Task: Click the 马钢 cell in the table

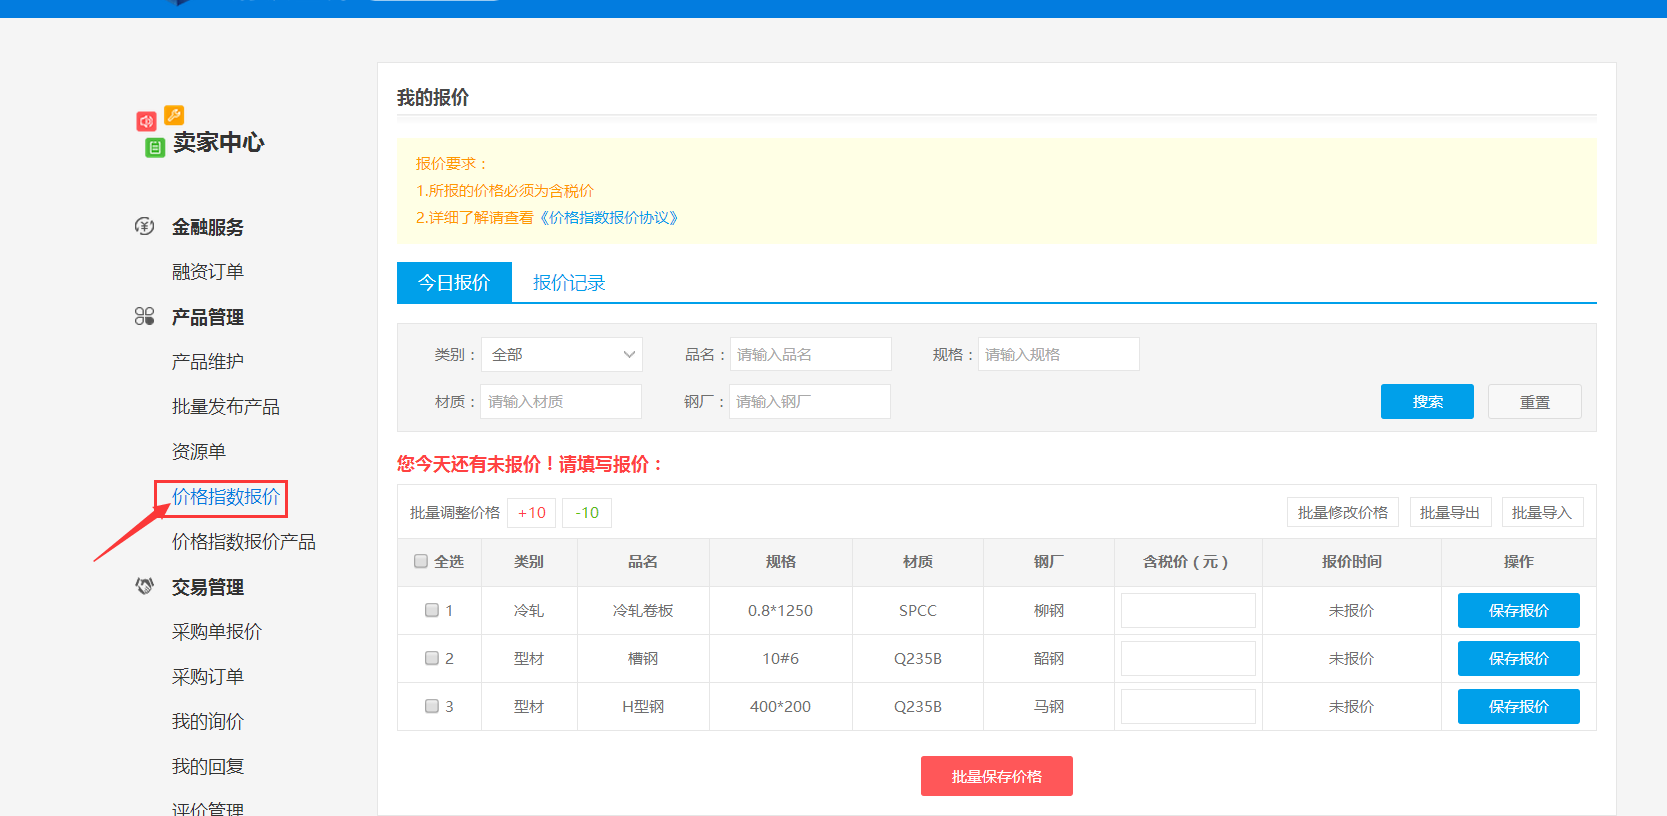Action: [x=1049, y=706]
